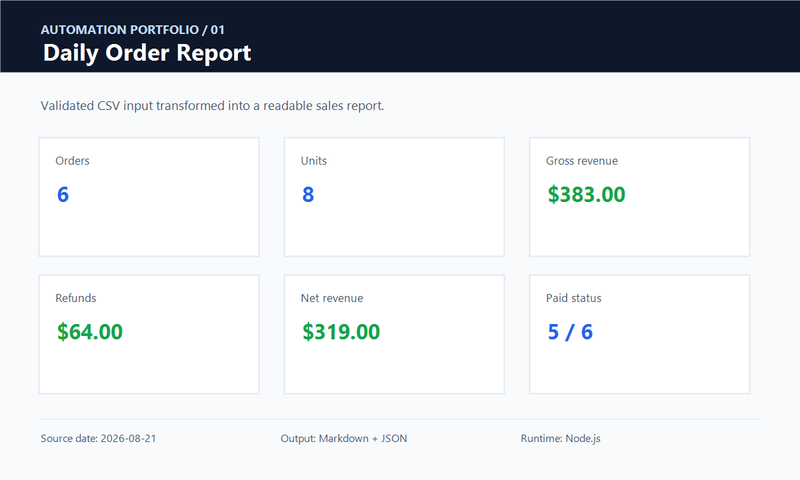The image size is (800, 480).
Task: Select 'AUTOMATION PORTFOLIO / 01' header text
Action: coord(133,30)
